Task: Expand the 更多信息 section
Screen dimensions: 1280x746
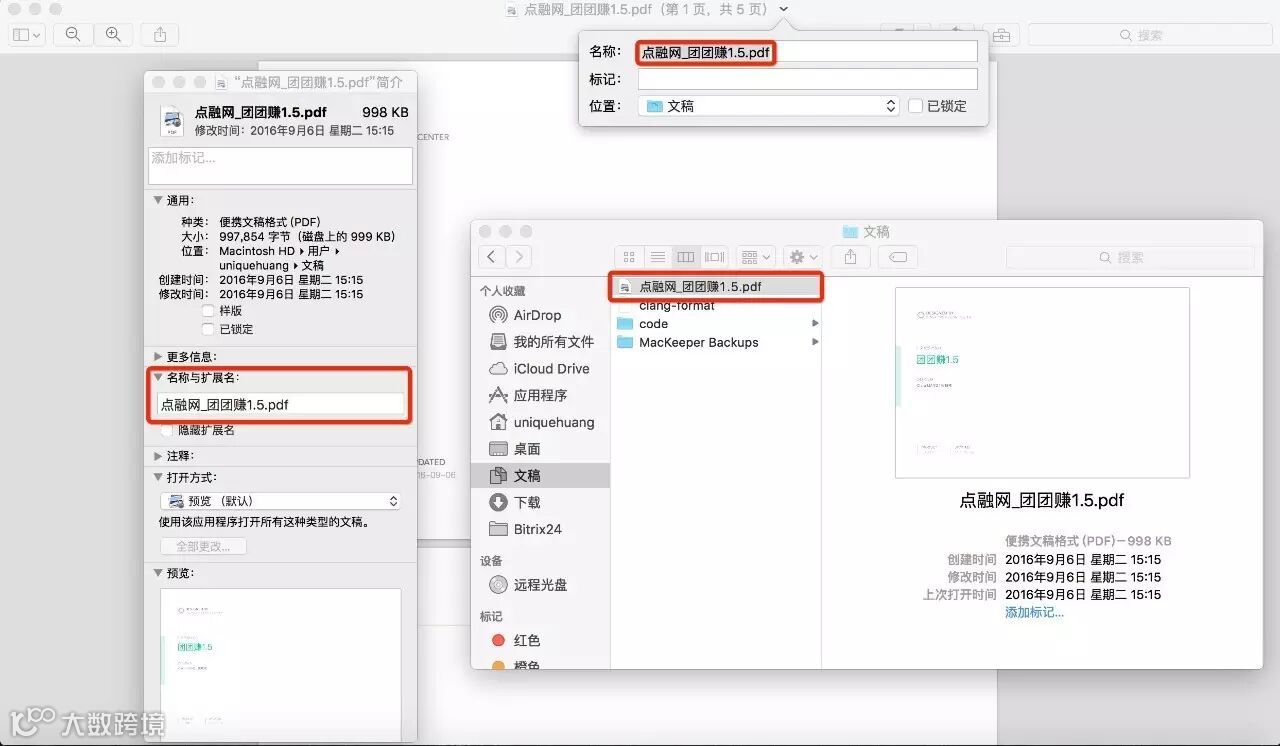Action: 158,356
